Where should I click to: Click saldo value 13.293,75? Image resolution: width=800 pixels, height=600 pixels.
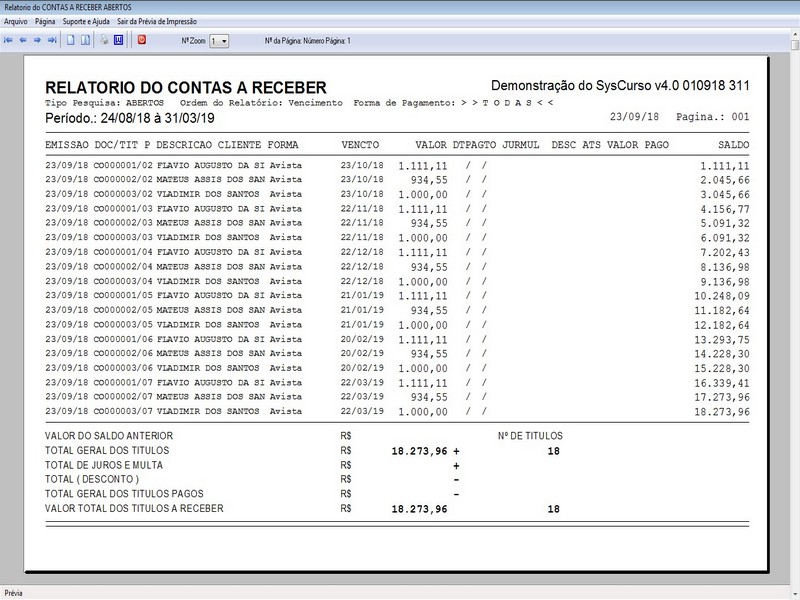[721, 340]
